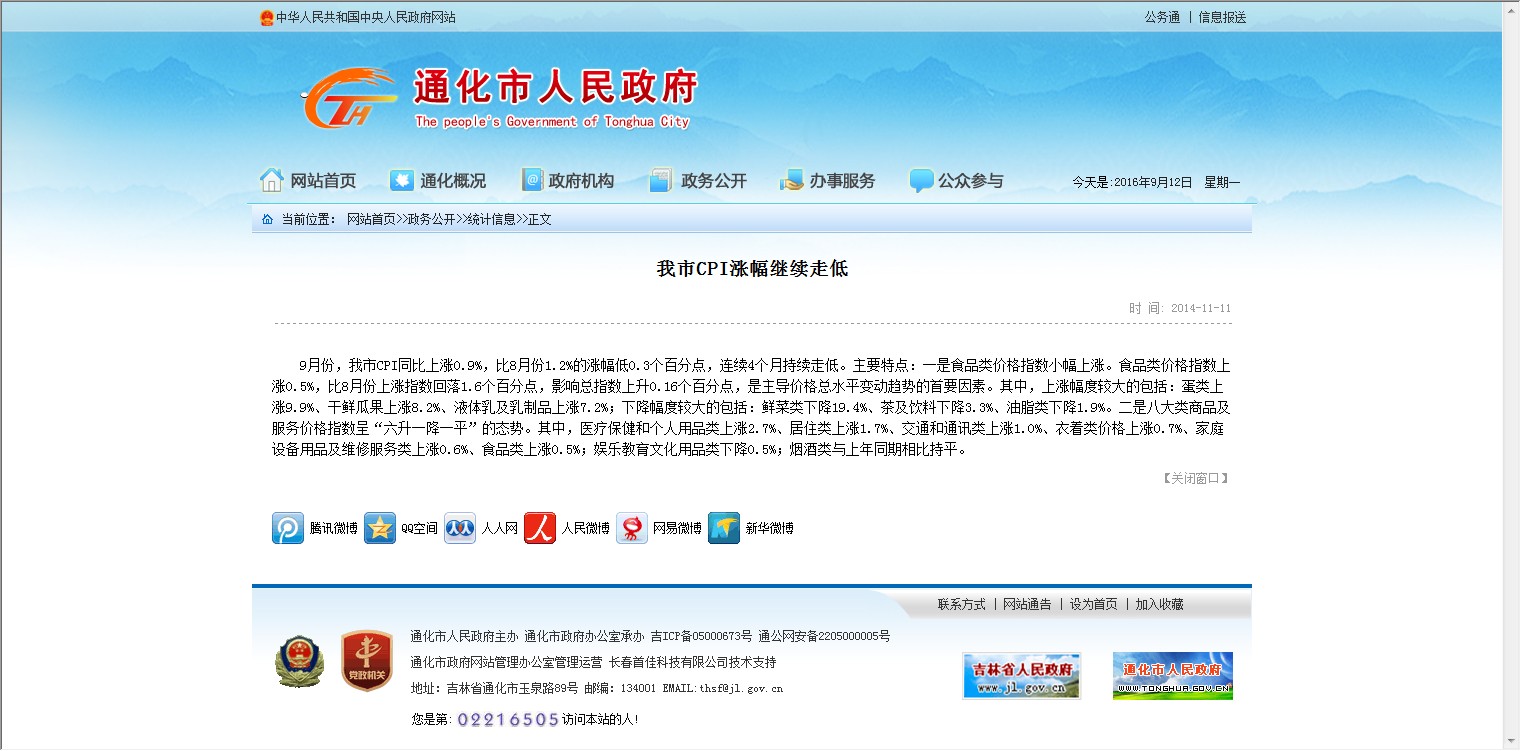
Task: Click the Tencent Weibo share icon
Action: (288, 528)
